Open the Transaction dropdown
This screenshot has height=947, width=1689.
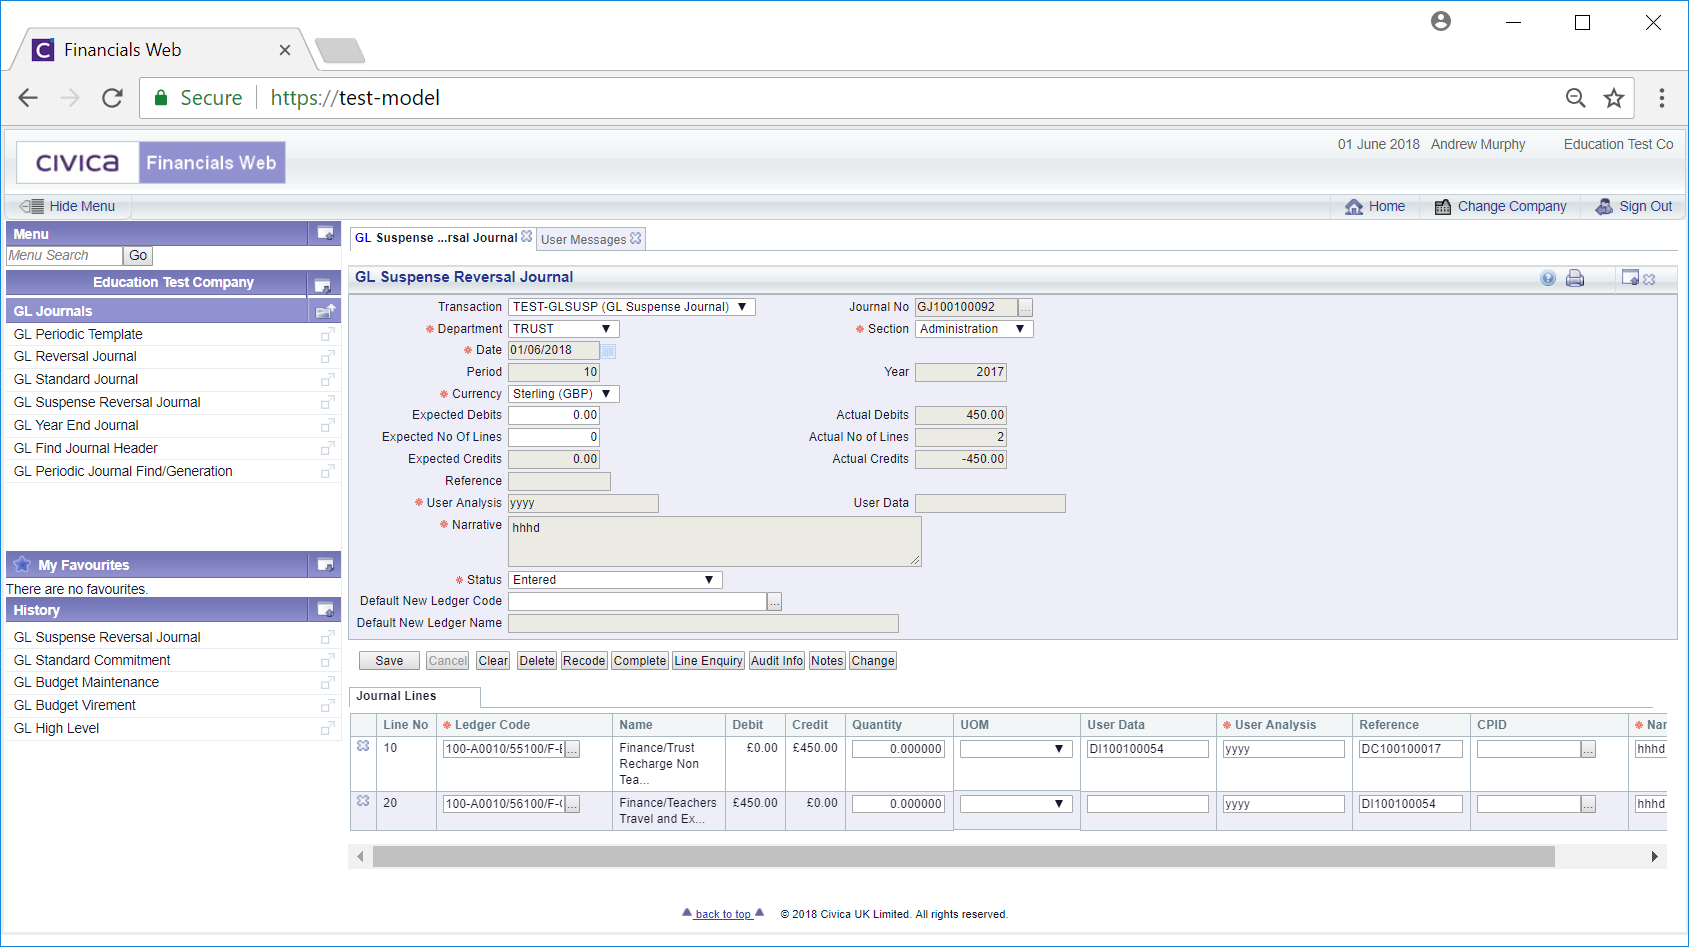[632, 307]
